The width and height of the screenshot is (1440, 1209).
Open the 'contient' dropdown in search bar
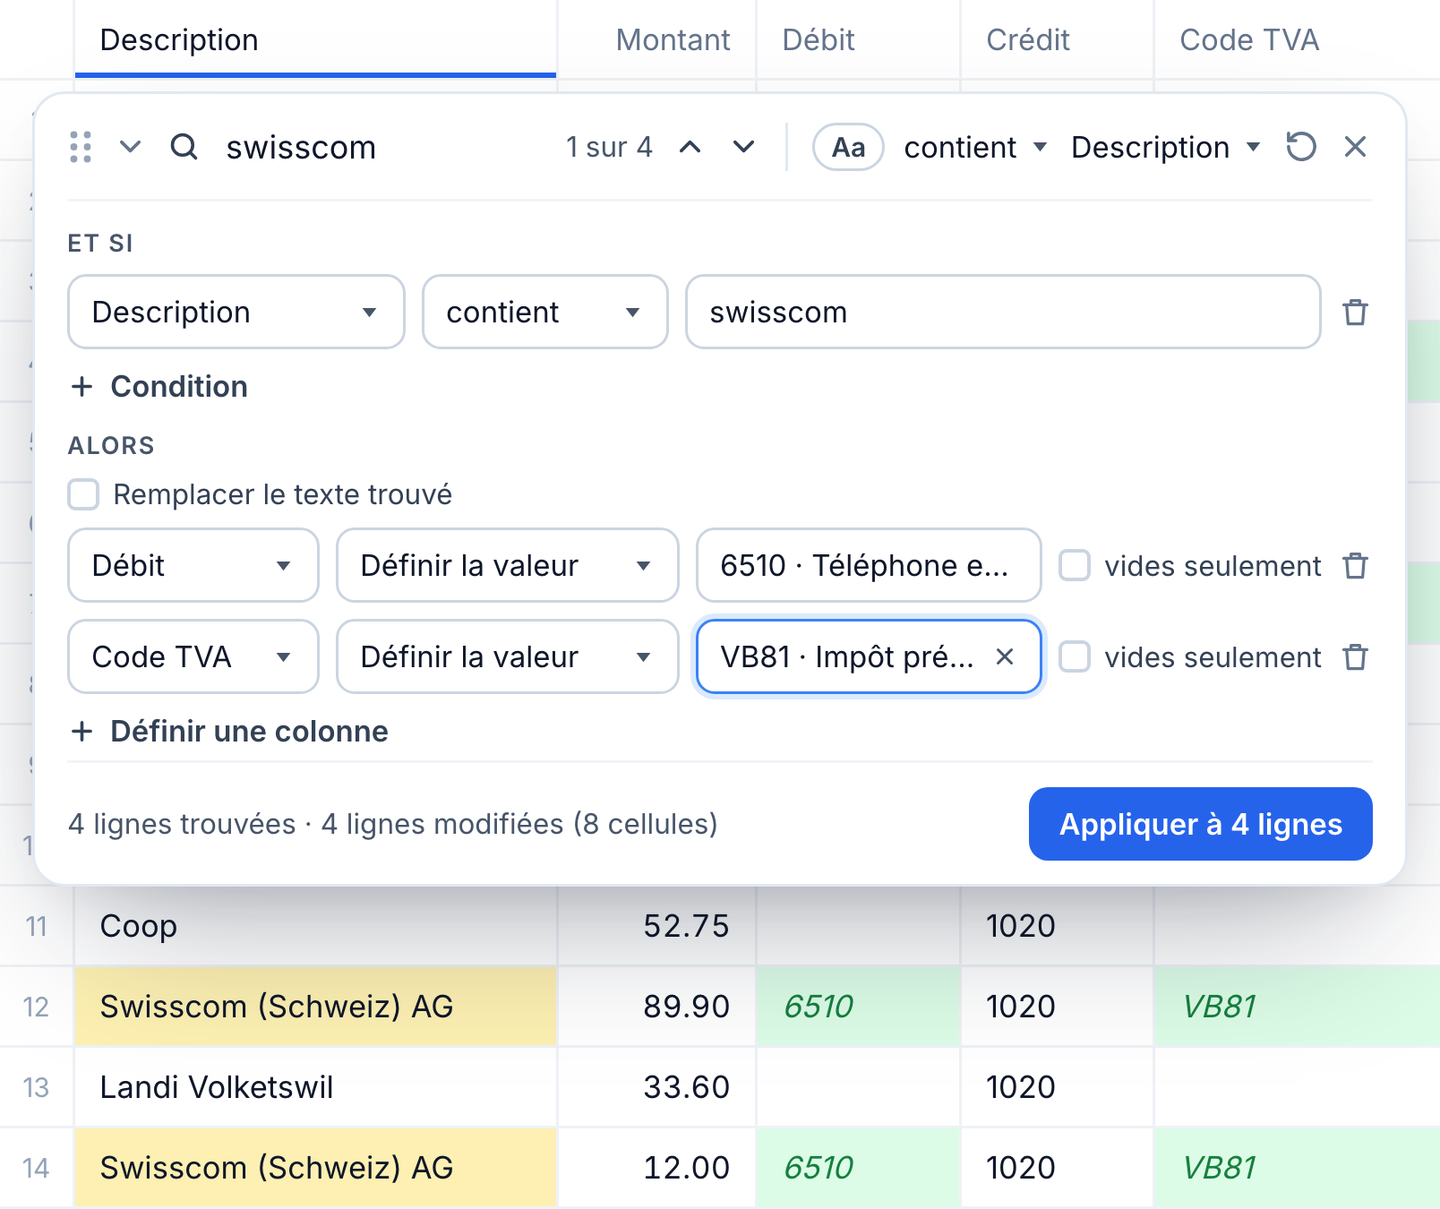975,147
